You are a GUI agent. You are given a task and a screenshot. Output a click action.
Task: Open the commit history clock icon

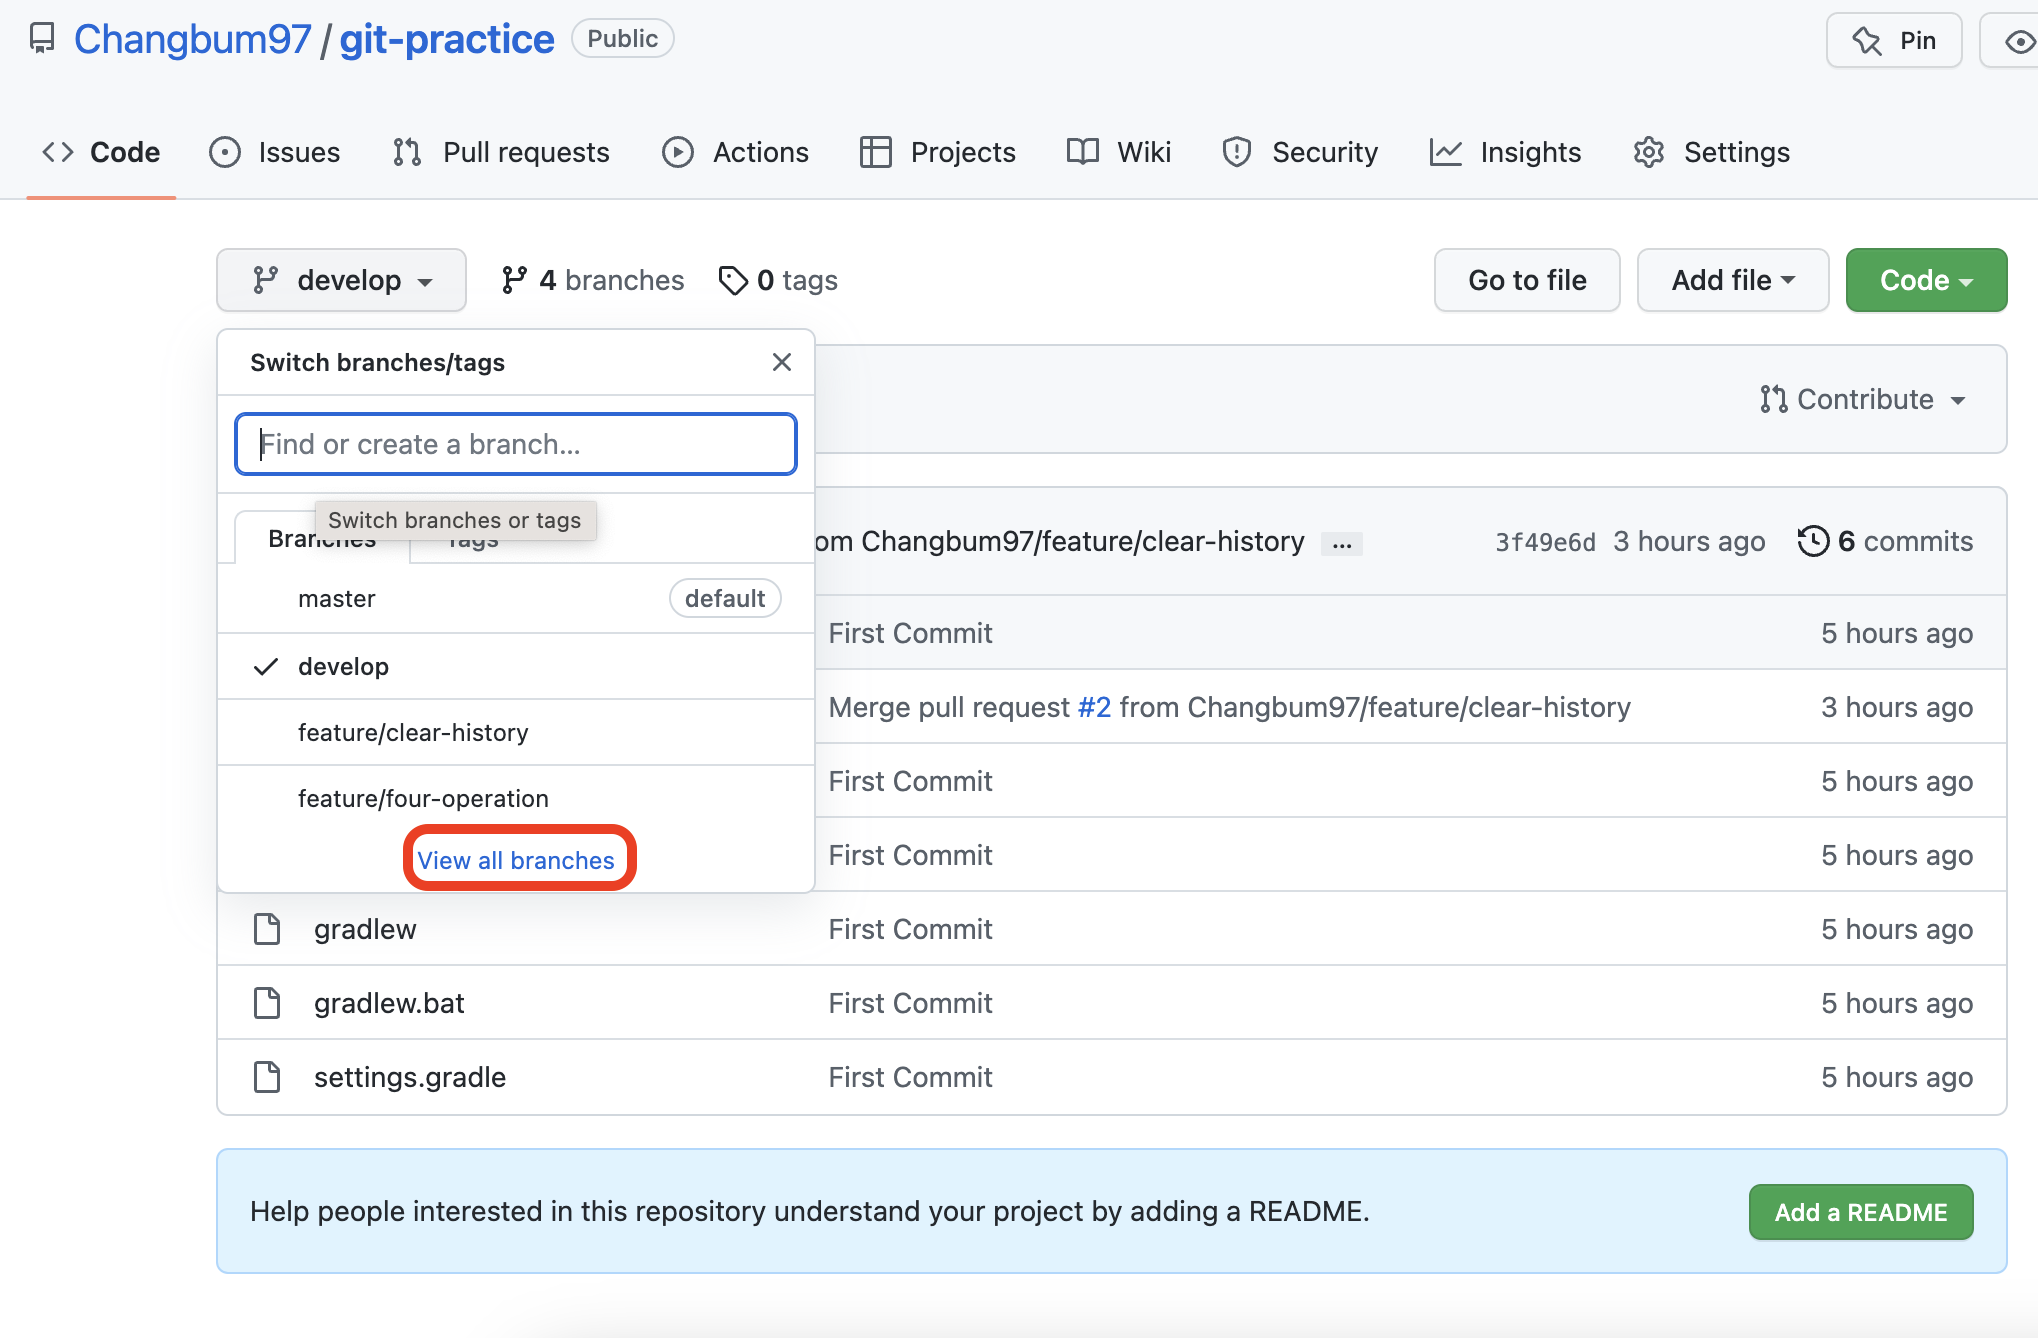pos(1812,541)
